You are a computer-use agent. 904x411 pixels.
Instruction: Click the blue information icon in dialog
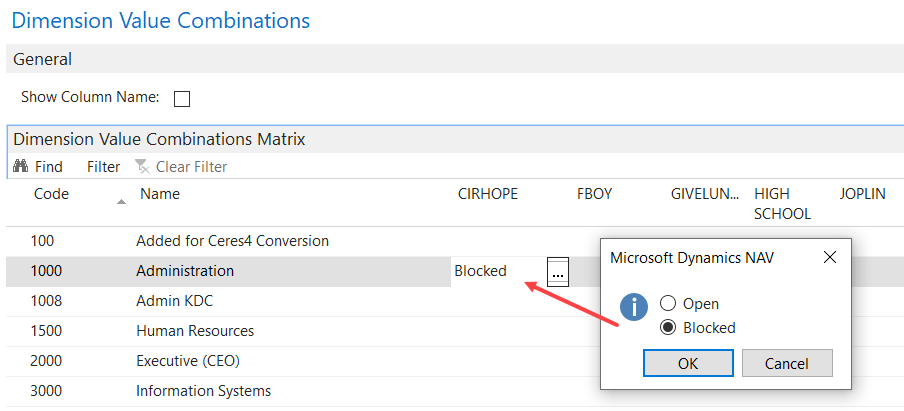click(634, 307)
